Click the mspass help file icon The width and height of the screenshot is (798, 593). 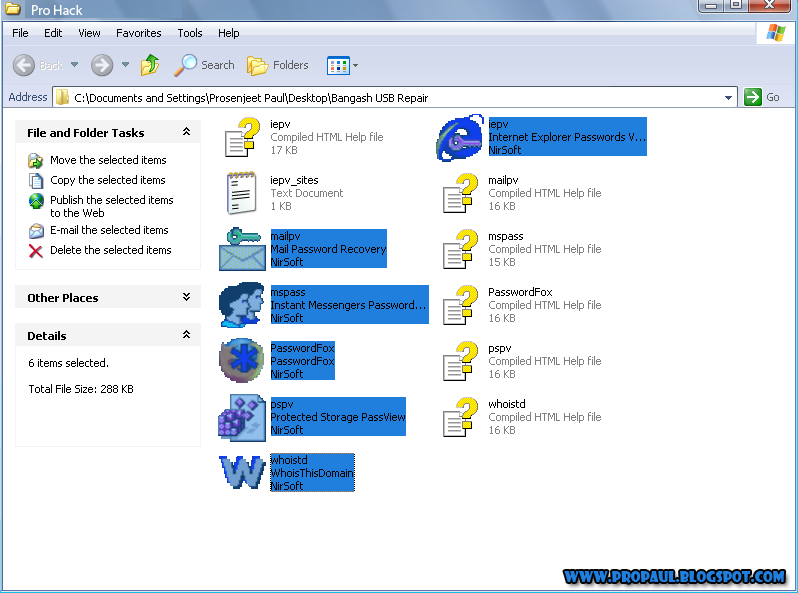pos(460,249)
